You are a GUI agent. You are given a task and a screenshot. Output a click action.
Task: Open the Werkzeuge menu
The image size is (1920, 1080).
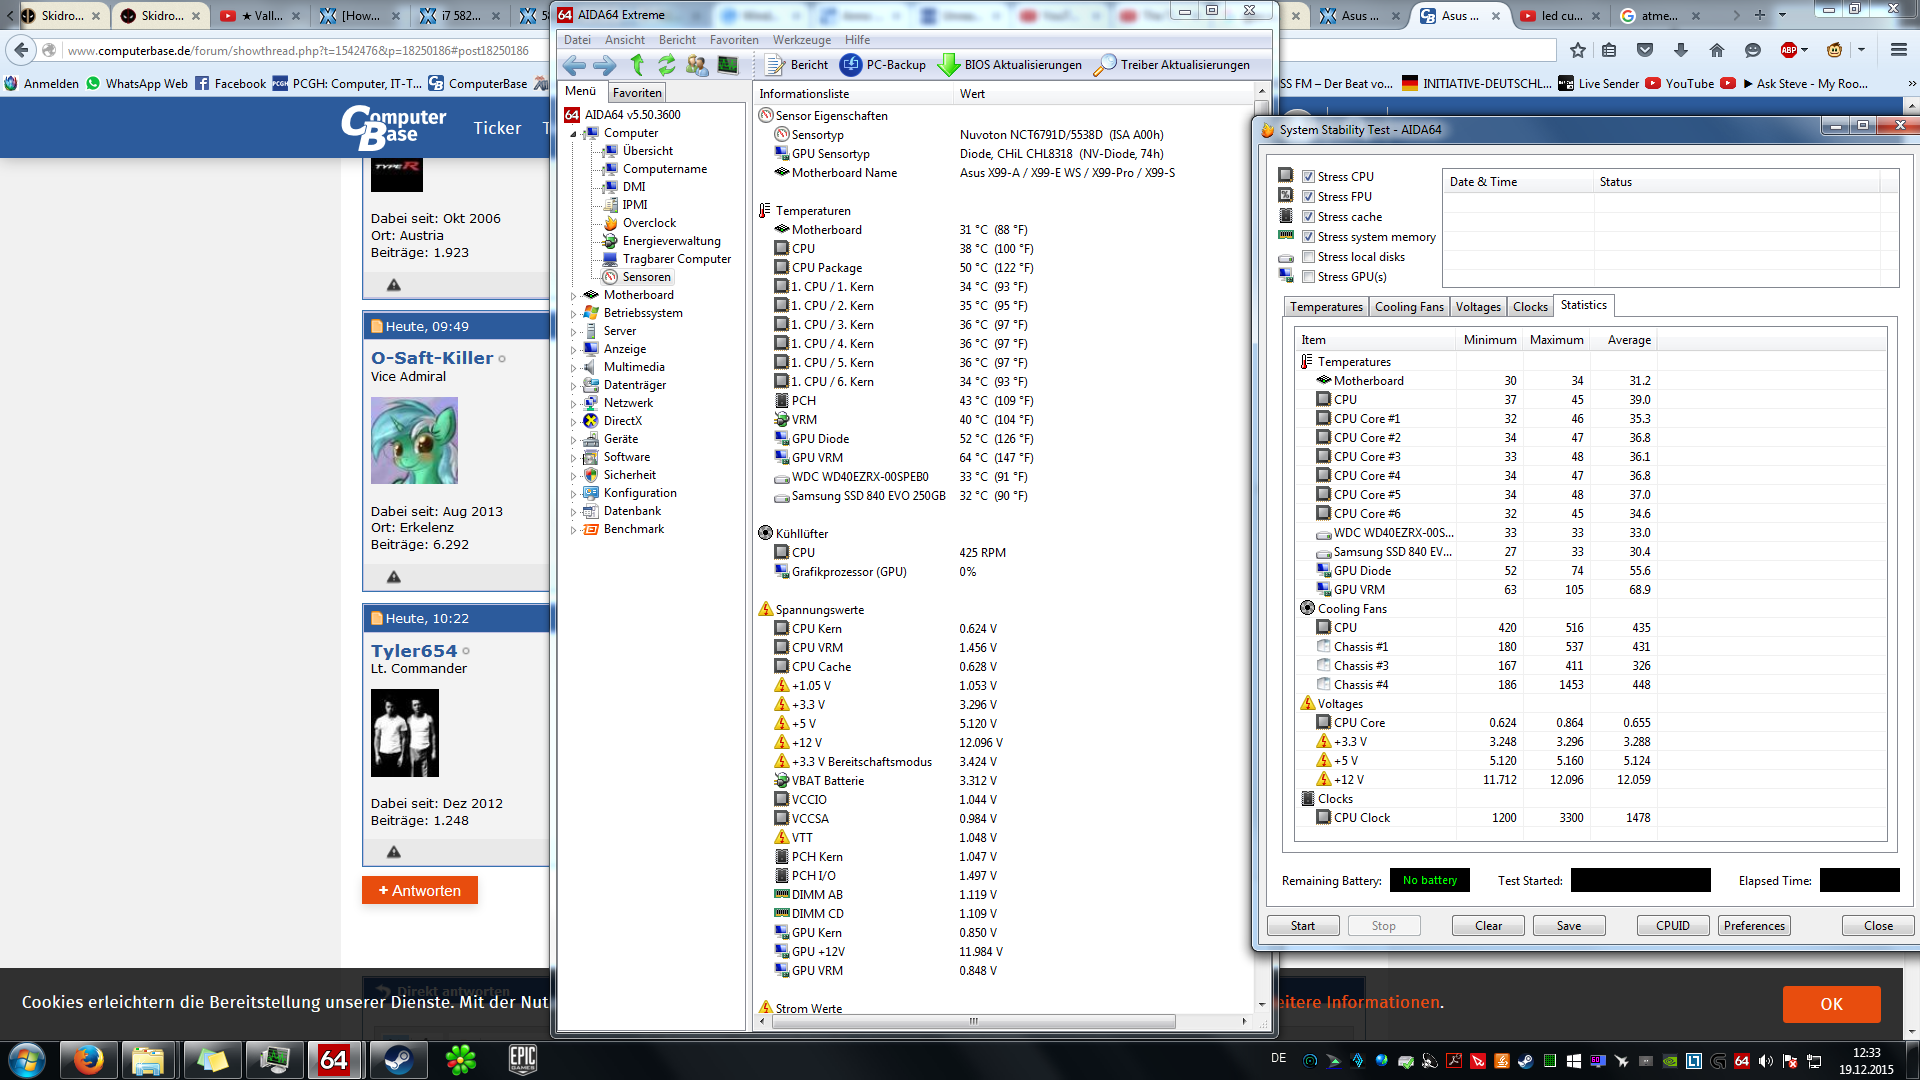click(801, 40)
